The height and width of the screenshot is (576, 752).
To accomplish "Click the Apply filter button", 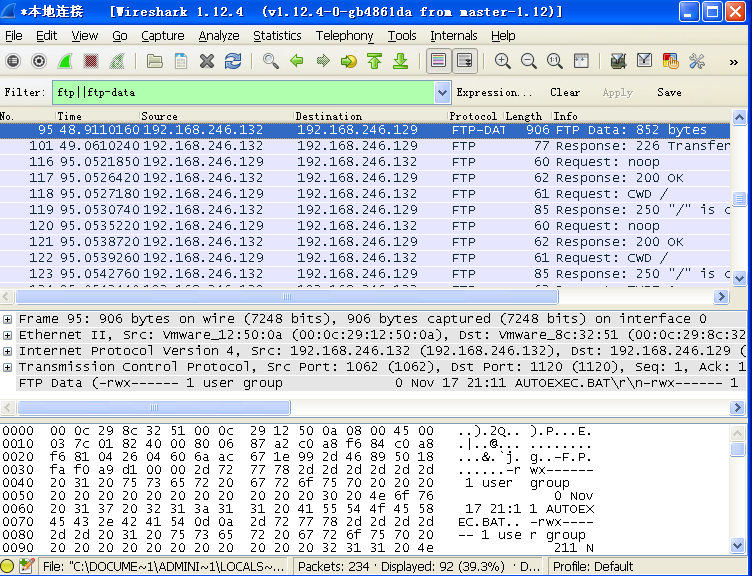I will [x=618, y=93].
